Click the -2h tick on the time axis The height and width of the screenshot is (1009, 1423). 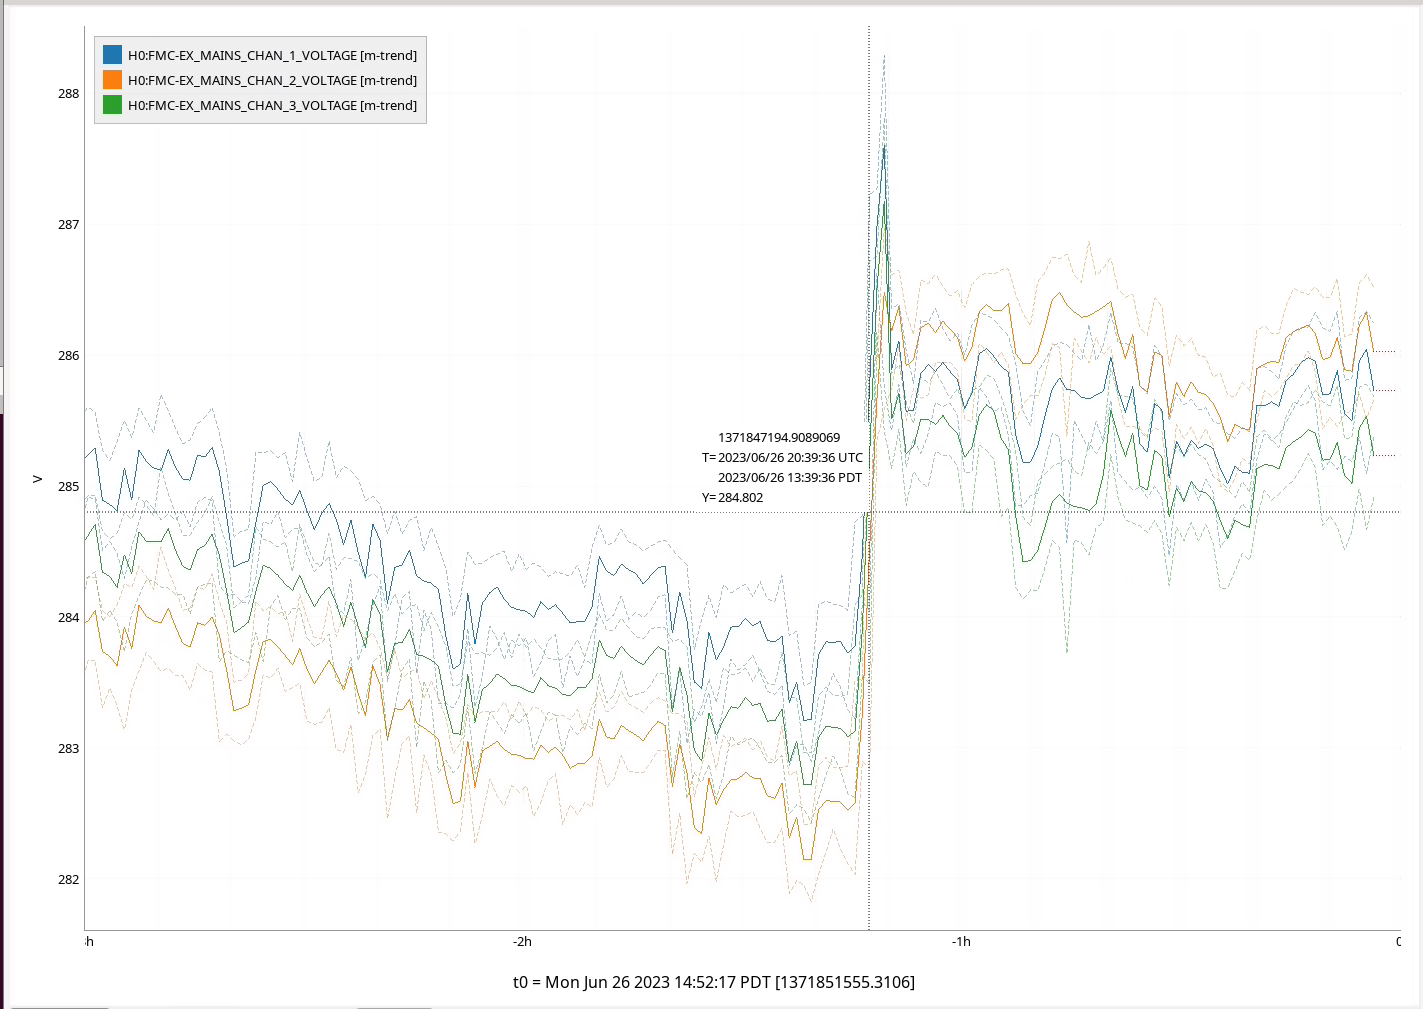coord(522,942)
